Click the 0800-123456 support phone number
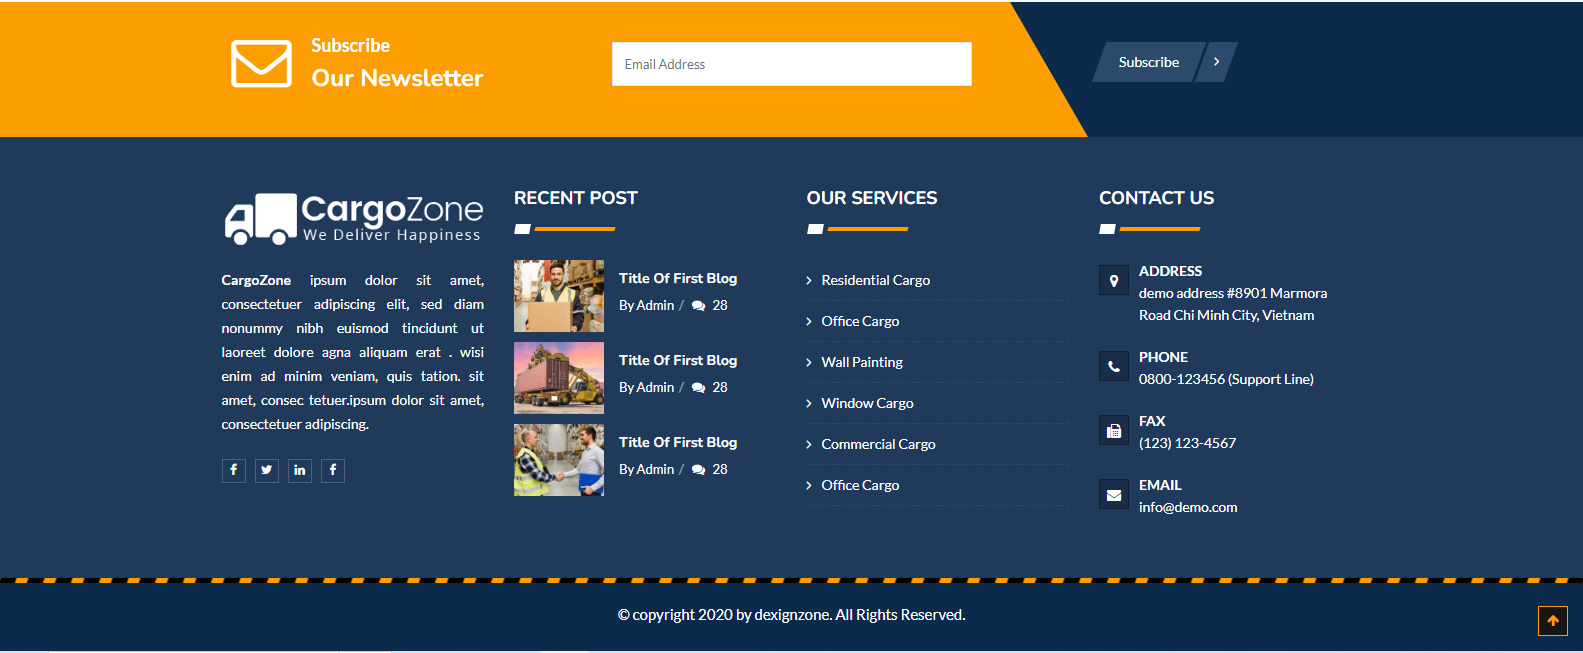This screenshot has width=1583, height=653. coord(1225,379)
